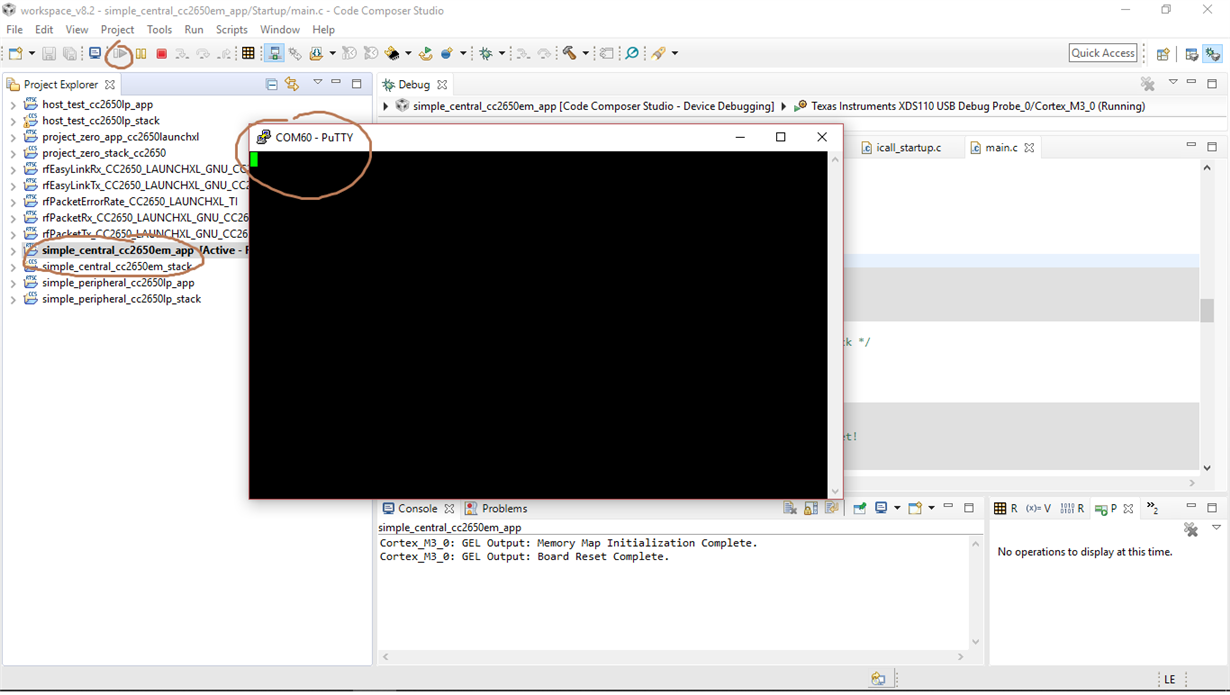The width and height of the screenshot is (1230, 695).
Task: Click the Connect Target toolbar icon
Action: 274,53
